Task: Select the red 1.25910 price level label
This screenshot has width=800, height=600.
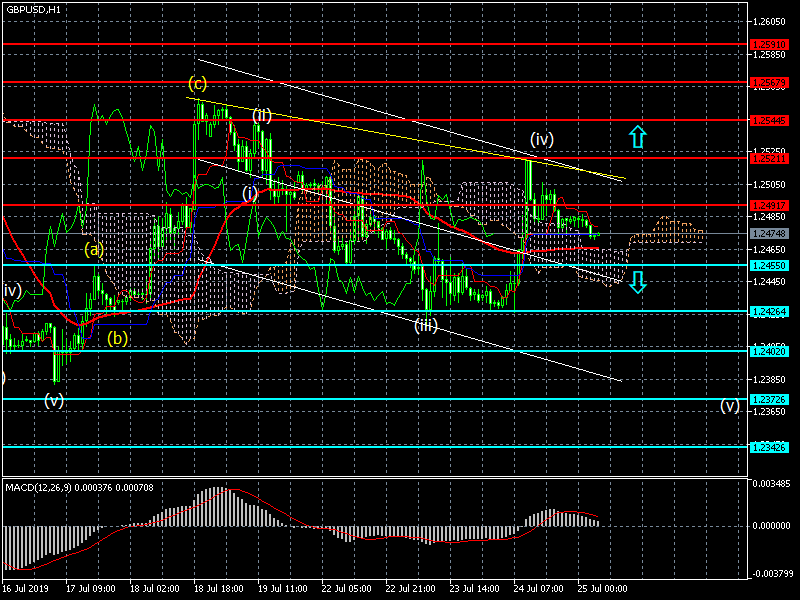Action: click(x=769, y=45)
